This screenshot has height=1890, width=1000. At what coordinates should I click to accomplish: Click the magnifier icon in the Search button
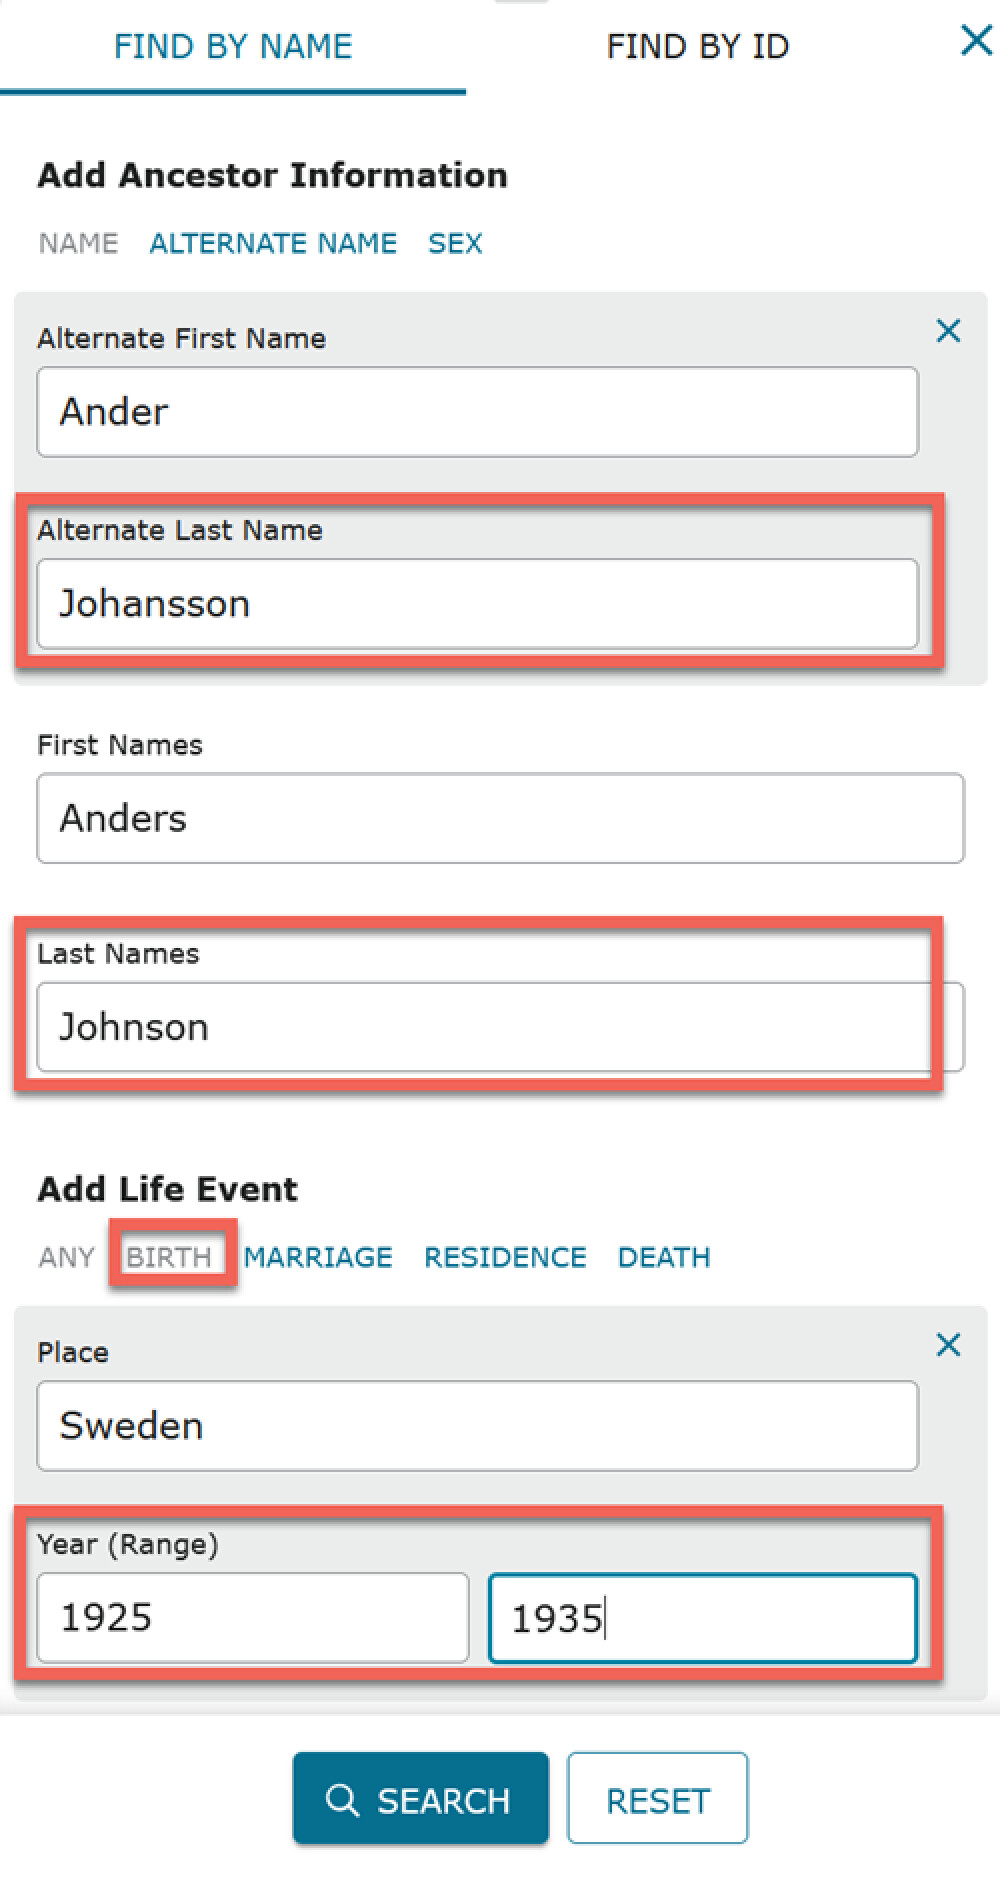click(x=344, y=1800)
